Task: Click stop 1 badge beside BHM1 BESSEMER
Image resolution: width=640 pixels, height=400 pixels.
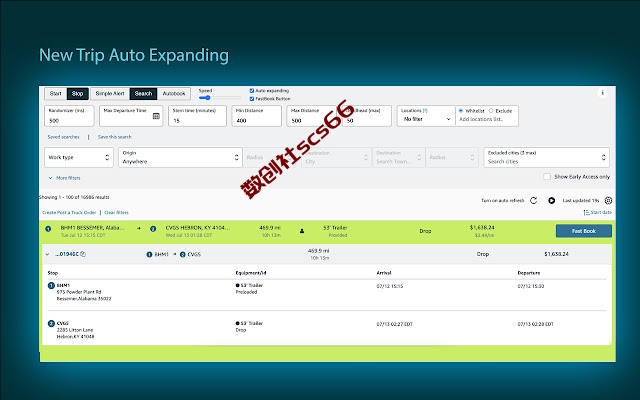Action: pos(48,229)
